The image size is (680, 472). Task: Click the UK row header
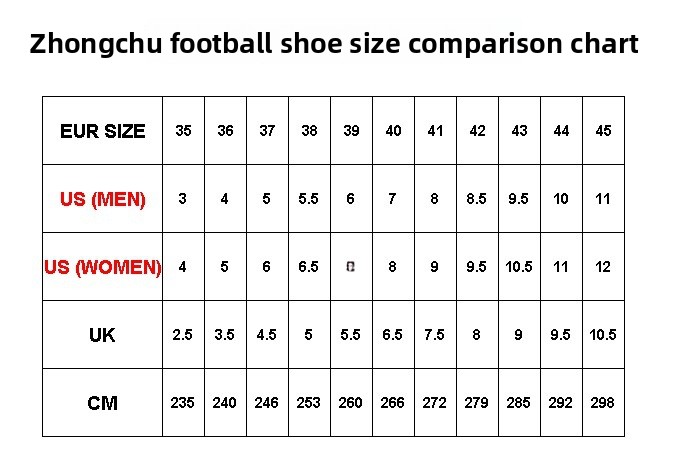coord(102,335)
